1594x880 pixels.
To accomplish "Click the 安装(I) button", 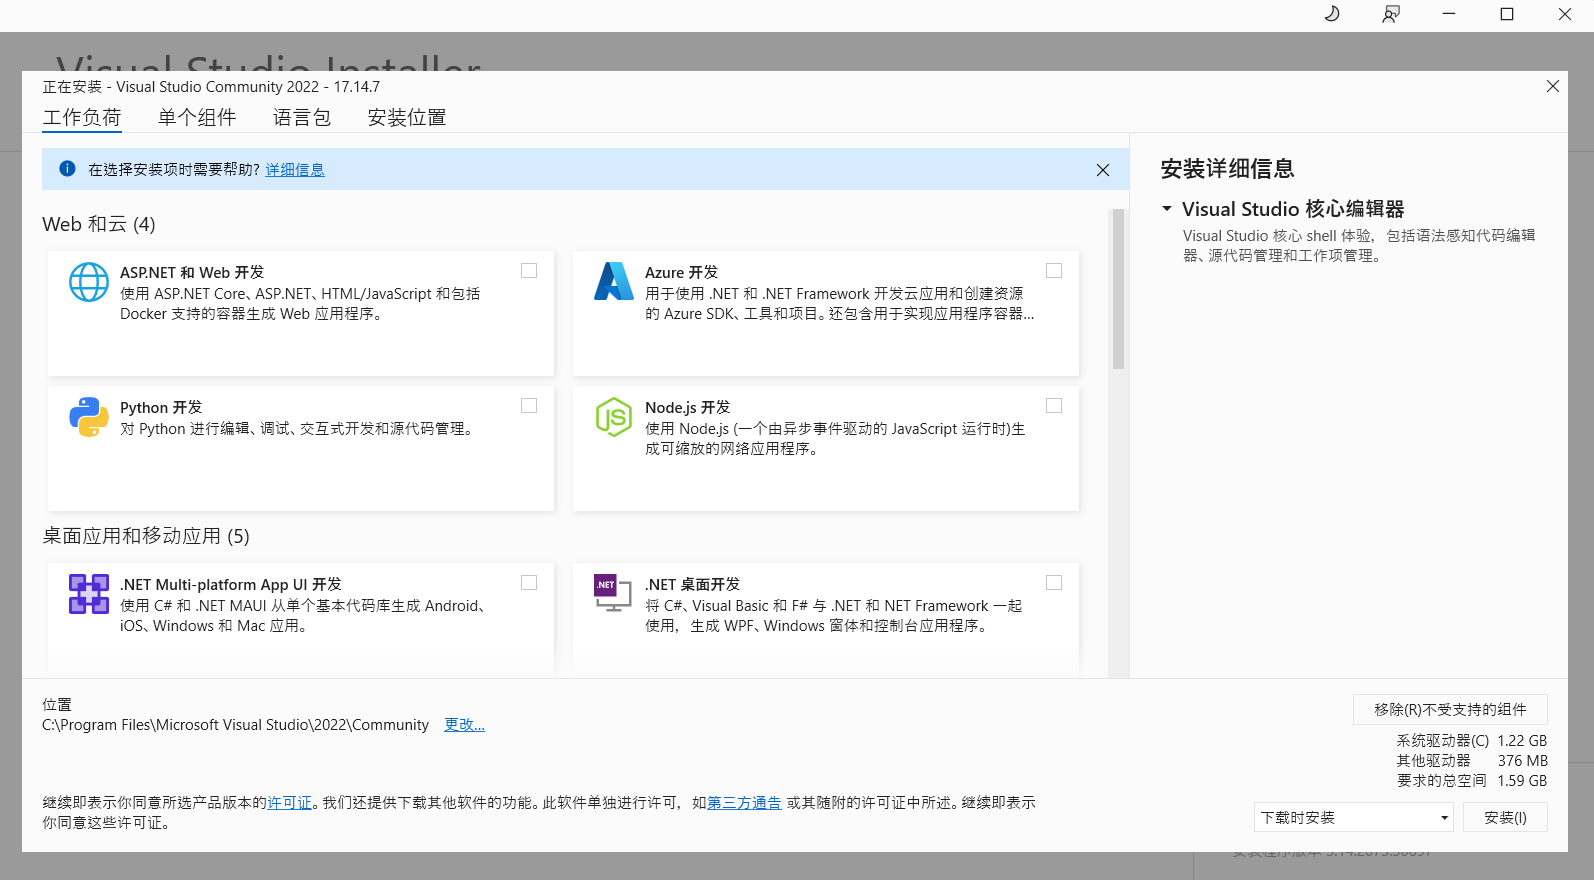I will click(1505, 817).
